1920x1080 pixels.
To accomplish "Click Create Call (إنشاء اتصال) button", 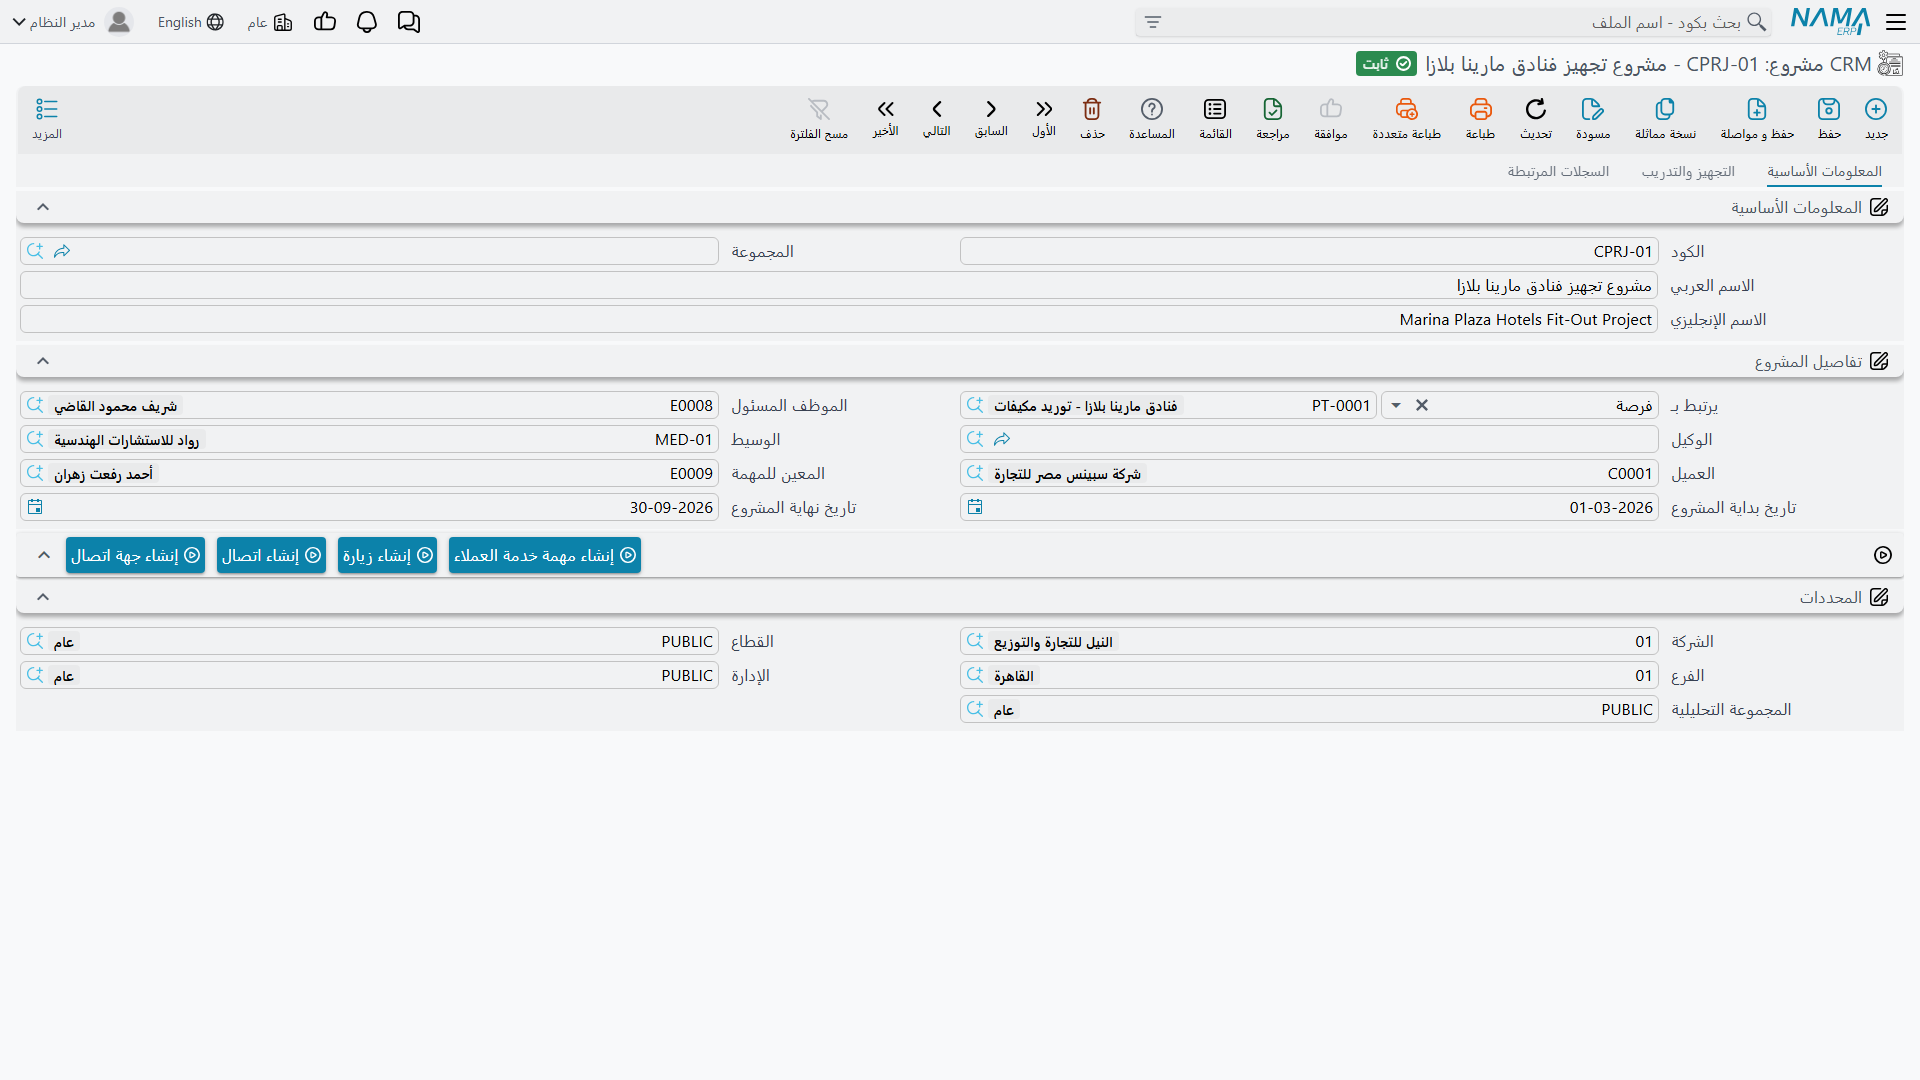I will tap(271, 555).
